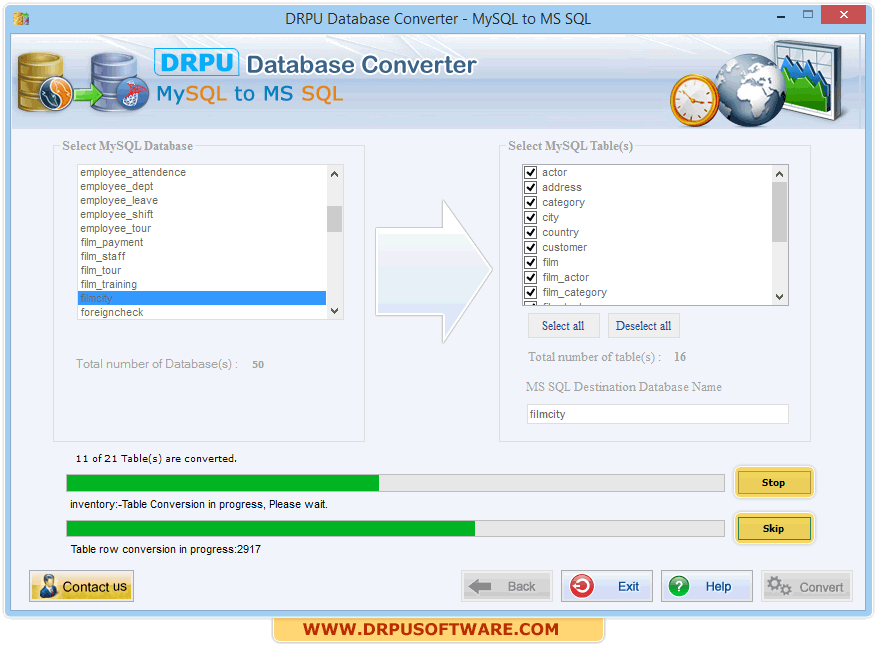
Task: Click the globe graphic in the banner
Action: click(x=751, y=90)
